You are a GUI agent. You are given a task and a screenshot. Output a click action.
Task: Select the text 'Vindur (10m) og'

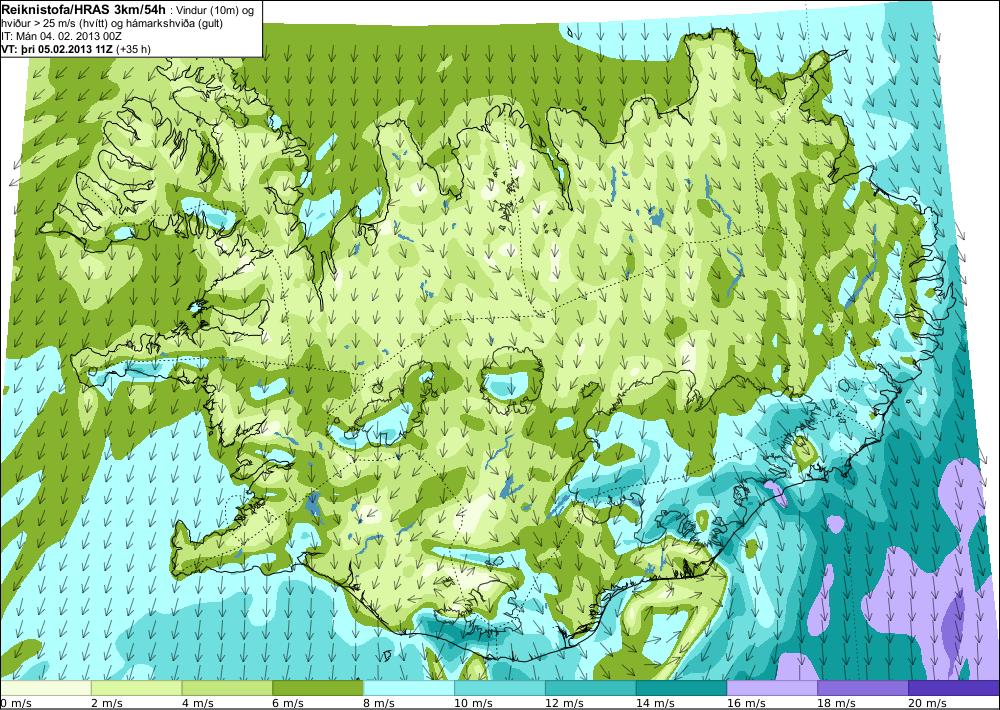(214, 9)
